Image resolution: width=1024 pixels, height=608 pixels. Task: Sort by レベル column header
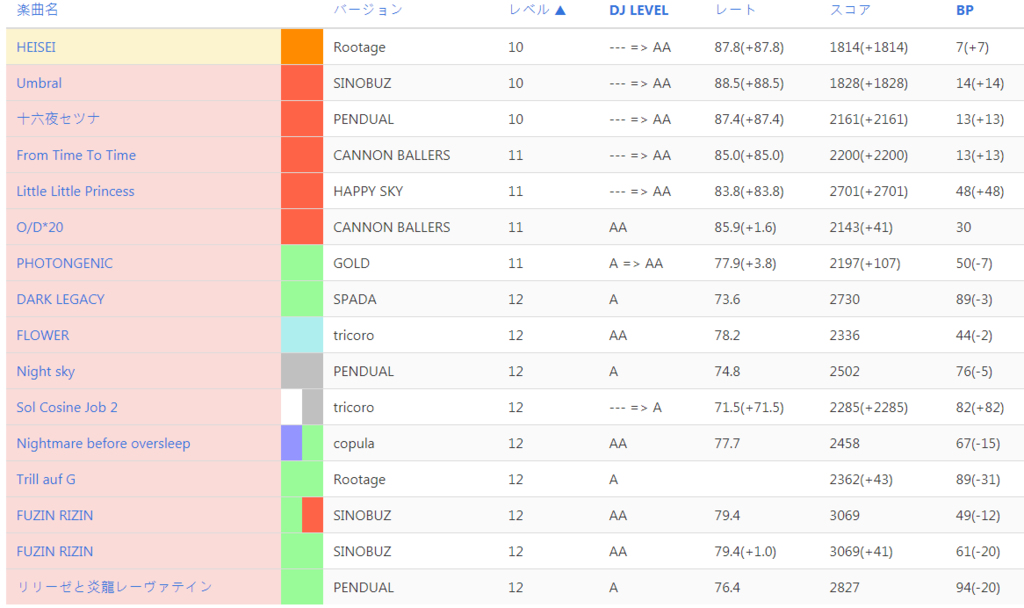click(x=529, y=10)
